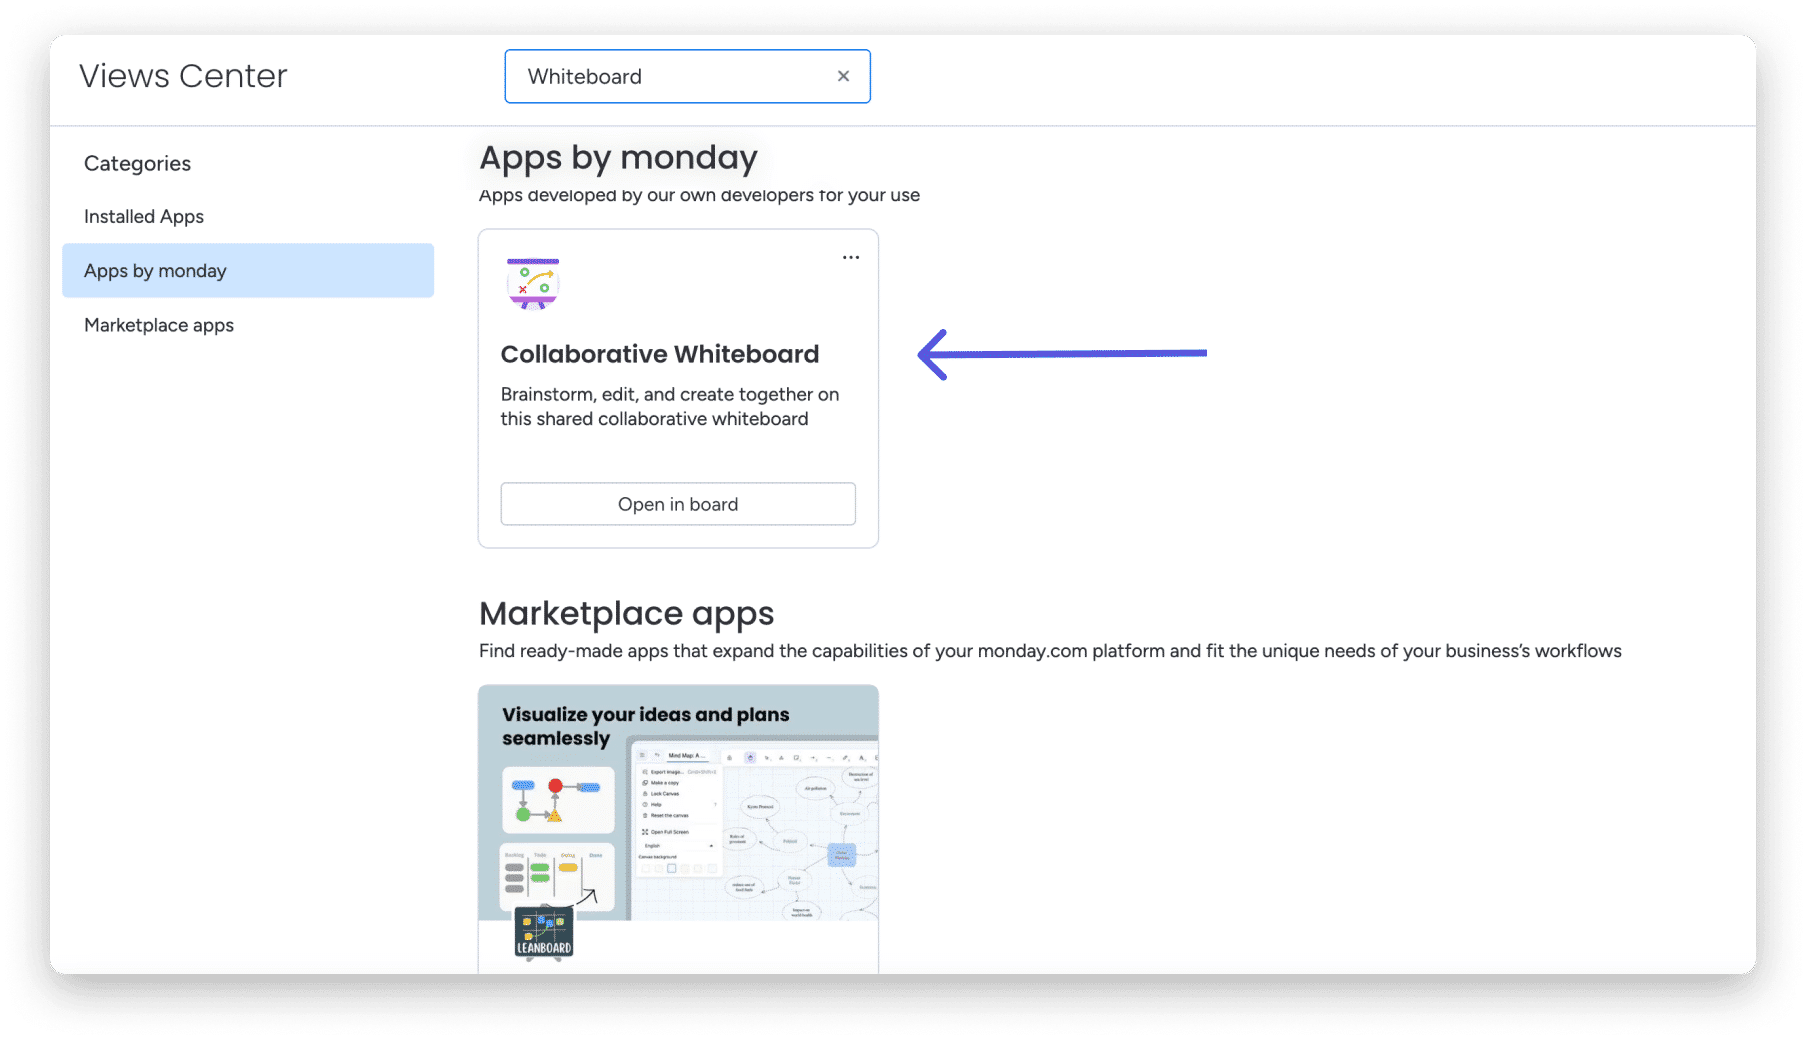The width and height of the screenshot is (1806, 1039).
Task: Click the Open in board button
Action: (678, 504)
